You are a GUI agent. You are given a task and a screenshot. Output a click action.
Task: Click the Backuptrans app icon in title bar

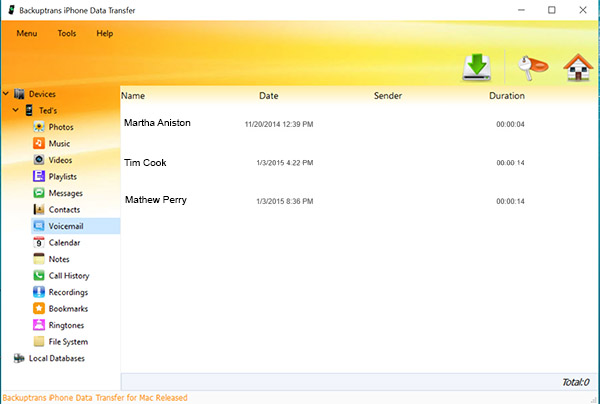pos(11,10)
